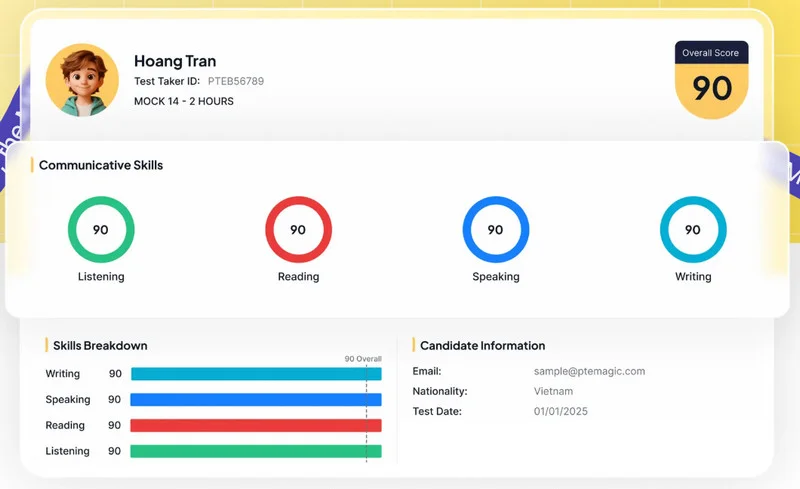Click the blue Speaking breakdown bar
This screenshot has height=489, width=800.
point(256,400)
